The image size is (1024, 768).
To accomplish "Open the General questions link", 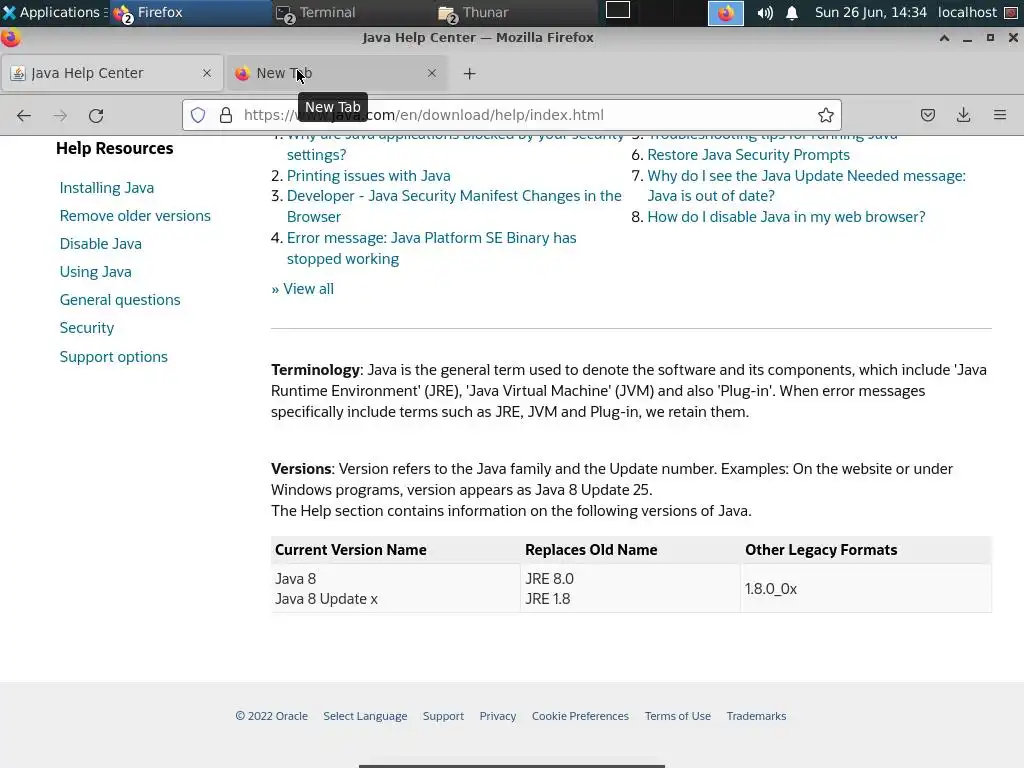I will [120, 300].
